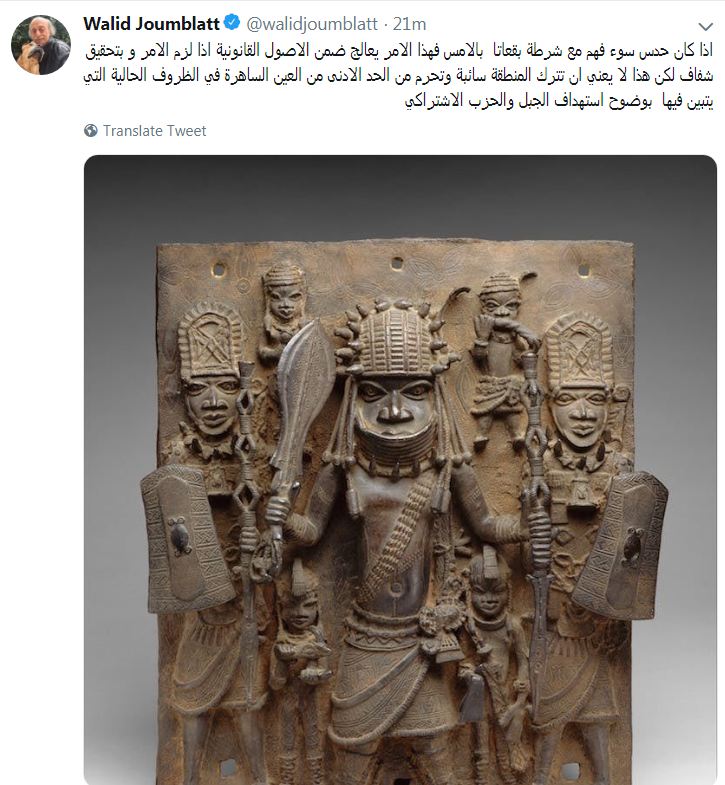Click the Translate Tweet link

(154, 131)
